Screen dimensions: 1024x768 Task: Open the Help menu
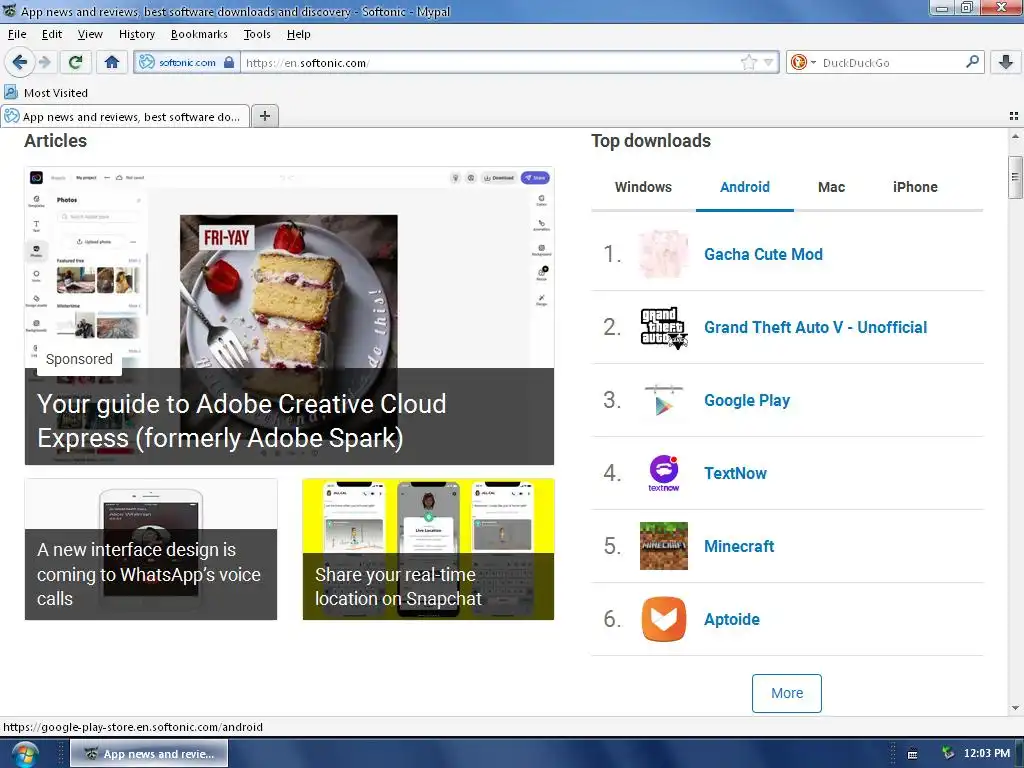click(x=298, y=34)
